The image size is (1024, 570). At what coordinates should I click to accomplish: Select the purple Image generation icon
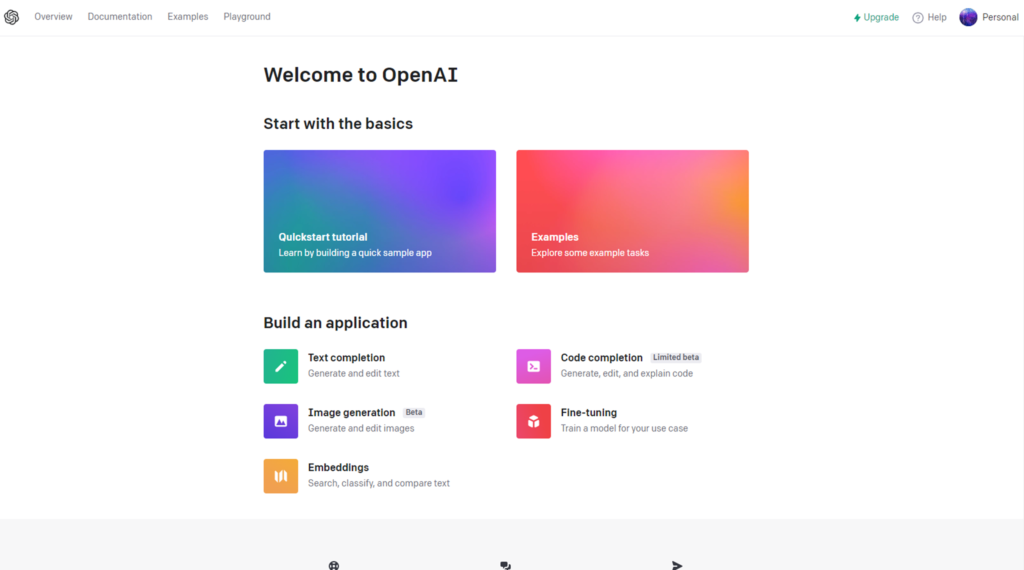click(x=281, y=421)
